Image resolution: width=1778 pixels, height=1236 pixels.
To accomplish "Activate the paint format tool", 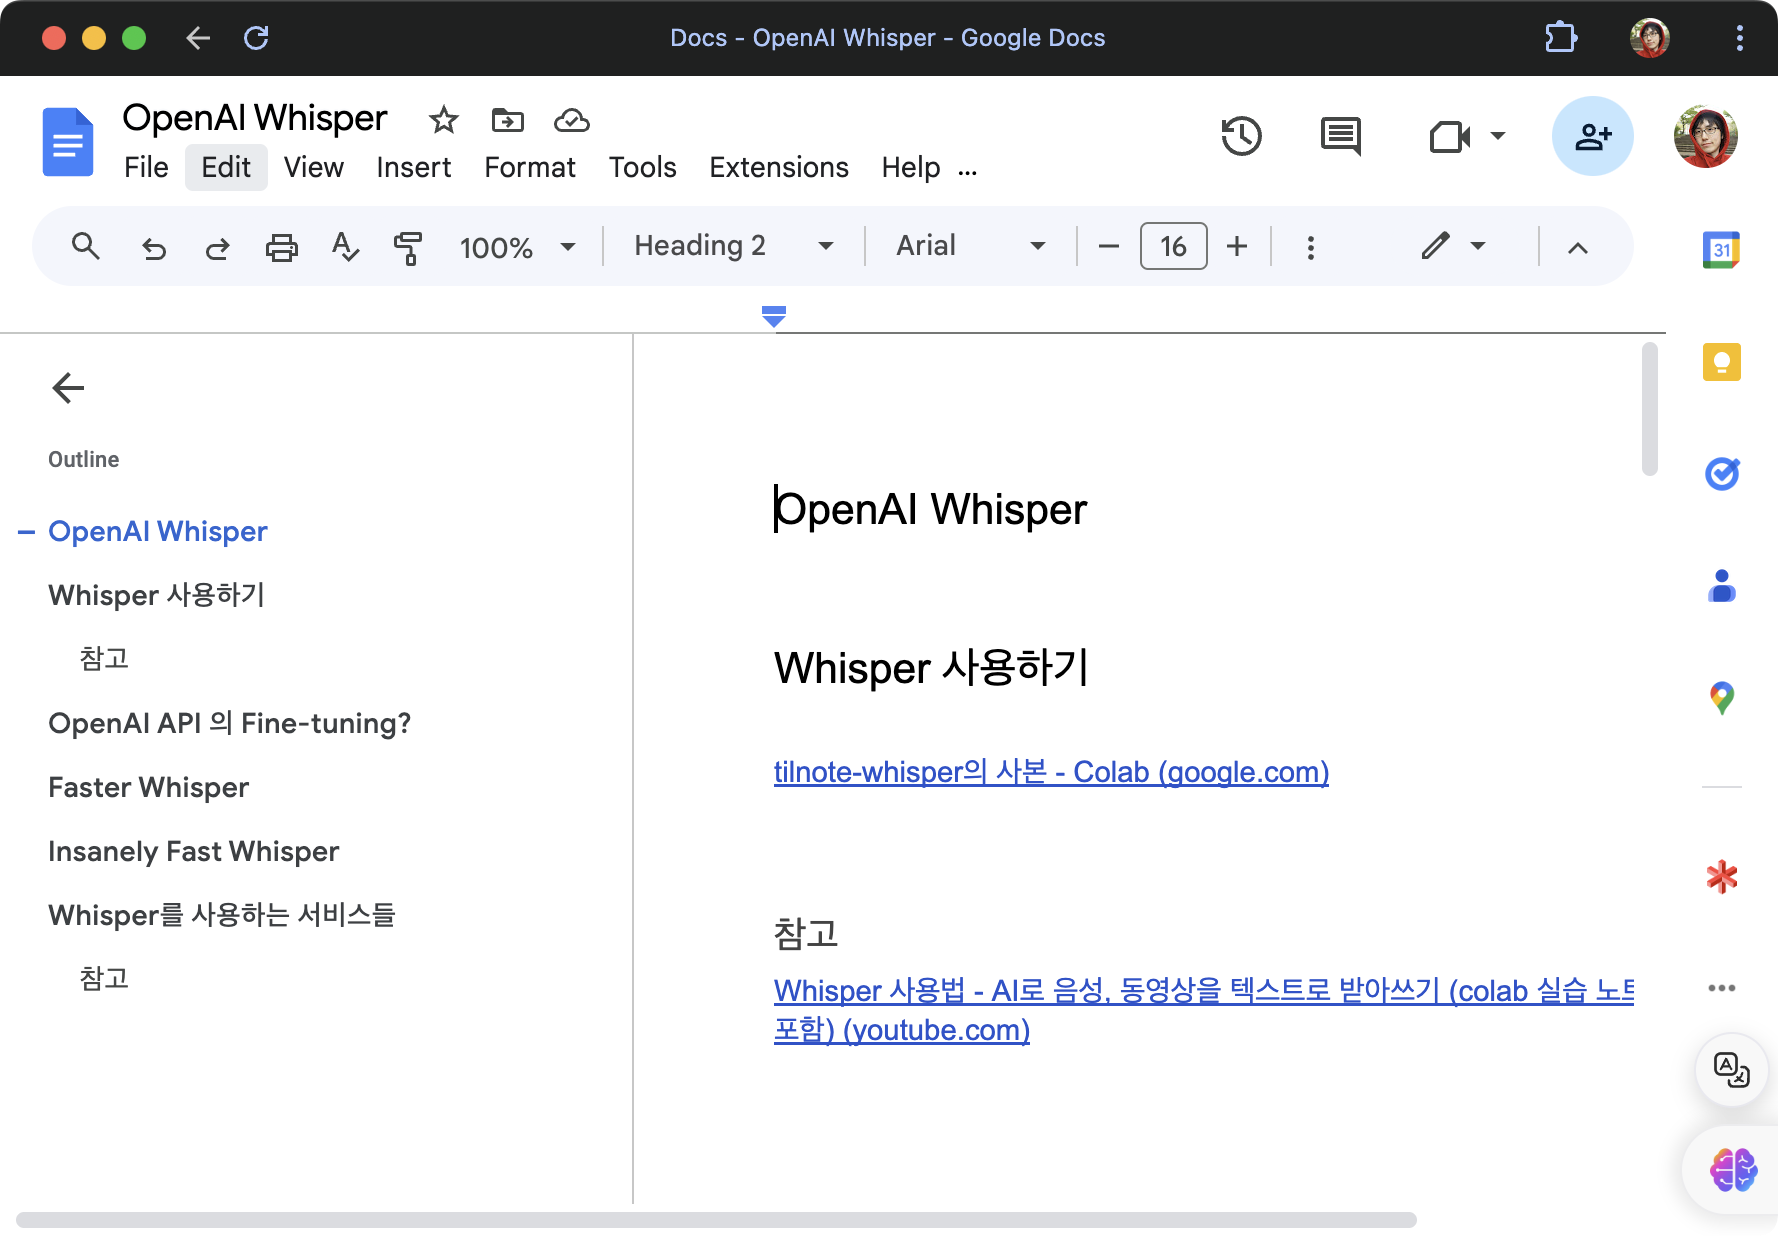I will [x=408, y=247].
